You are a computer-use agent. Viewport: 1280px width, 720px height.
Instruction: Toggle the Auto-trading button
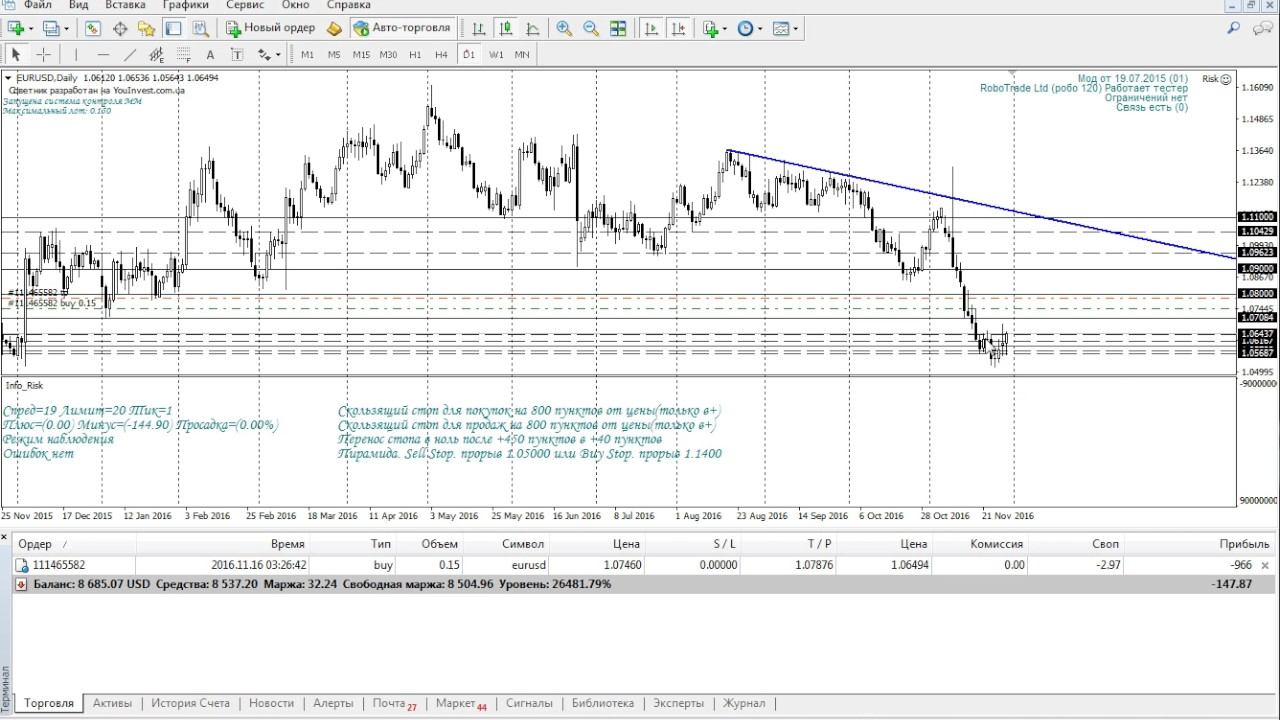point(403,28)
